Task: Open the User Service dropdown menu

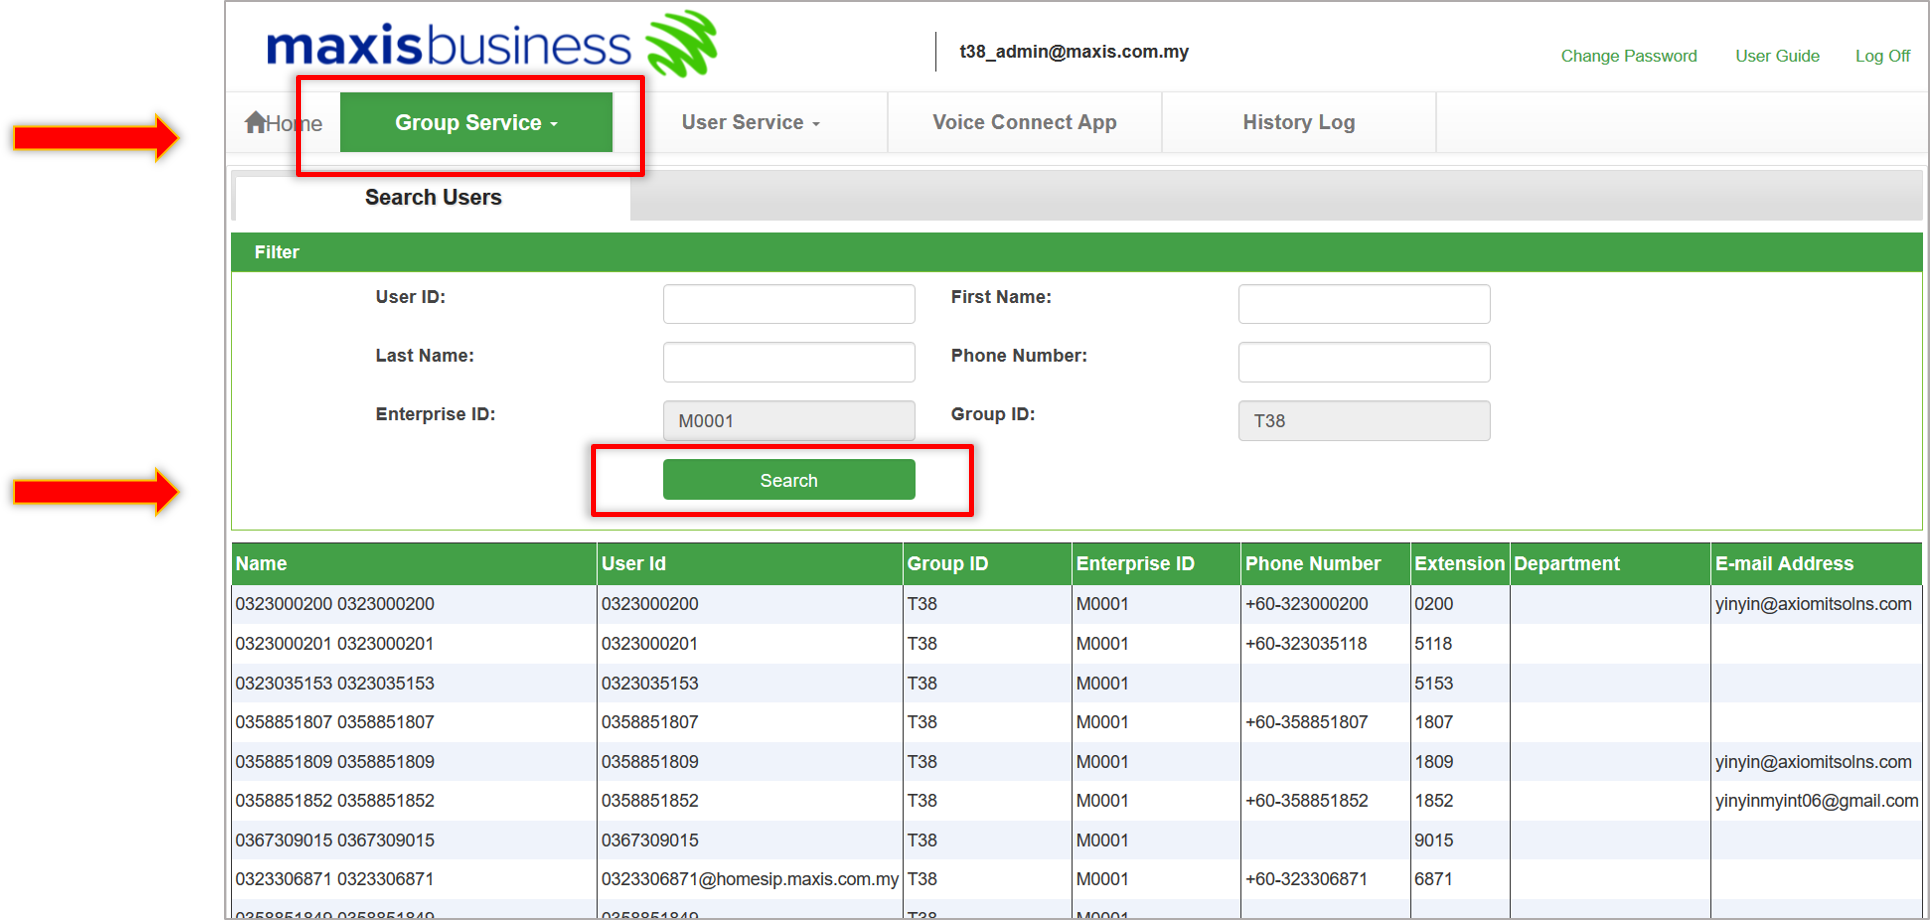Action: coord(750,123)
